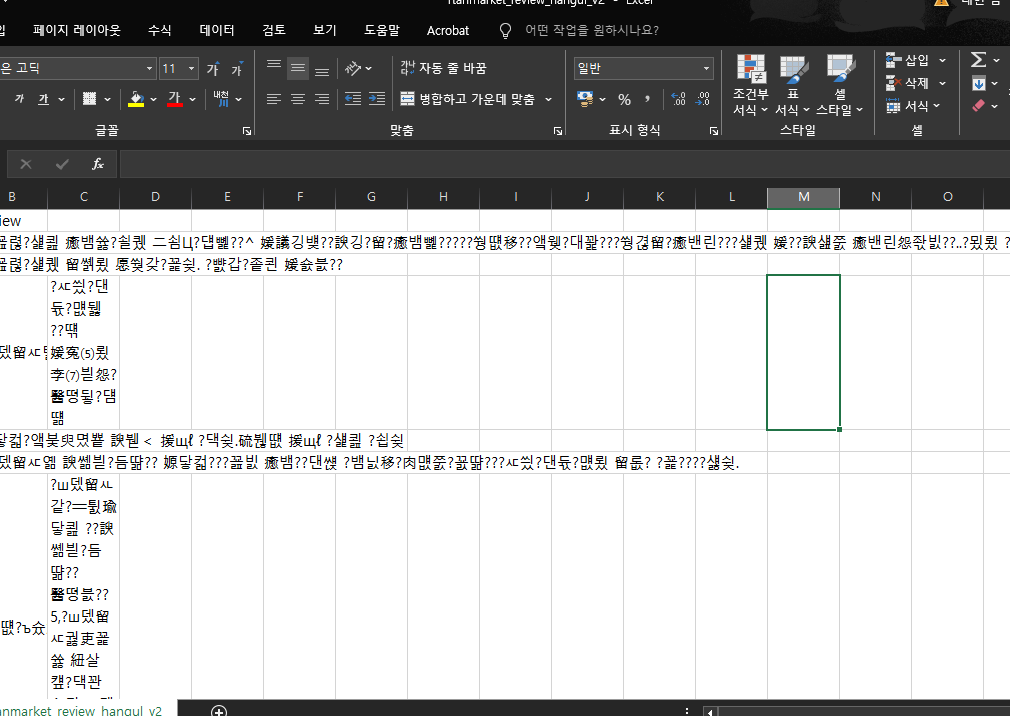The width and height of the screenshot is (1010, 716).
Task: Open the borders dropdown arrow
Action: (x=108, y=99)
